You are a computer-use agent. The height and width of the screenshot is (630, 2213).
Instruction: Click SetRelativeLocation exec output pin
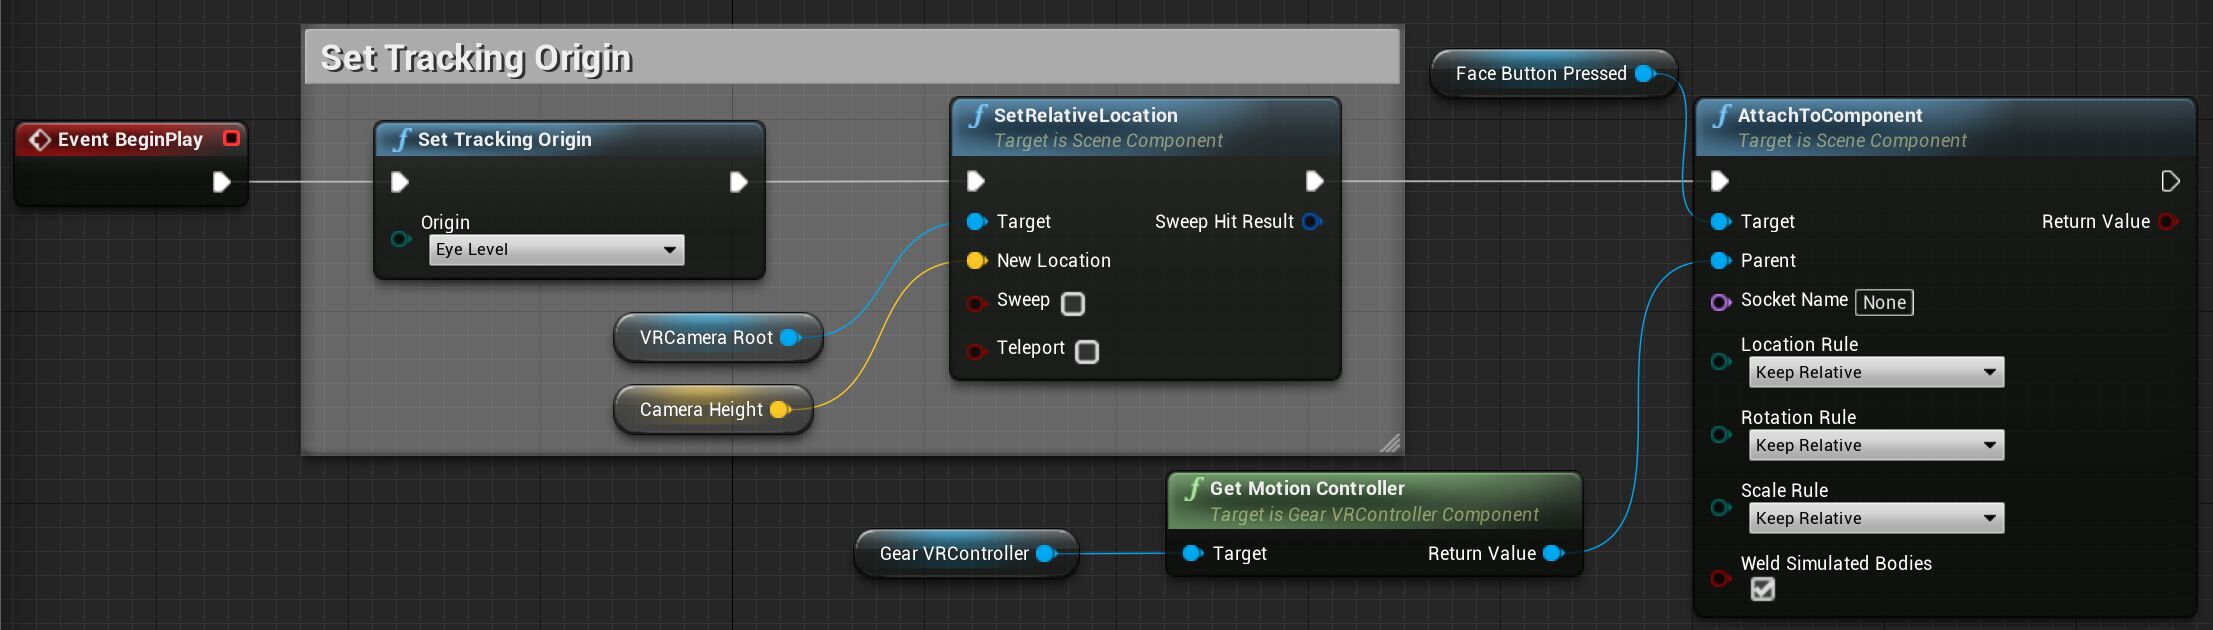coord(1315,181)
